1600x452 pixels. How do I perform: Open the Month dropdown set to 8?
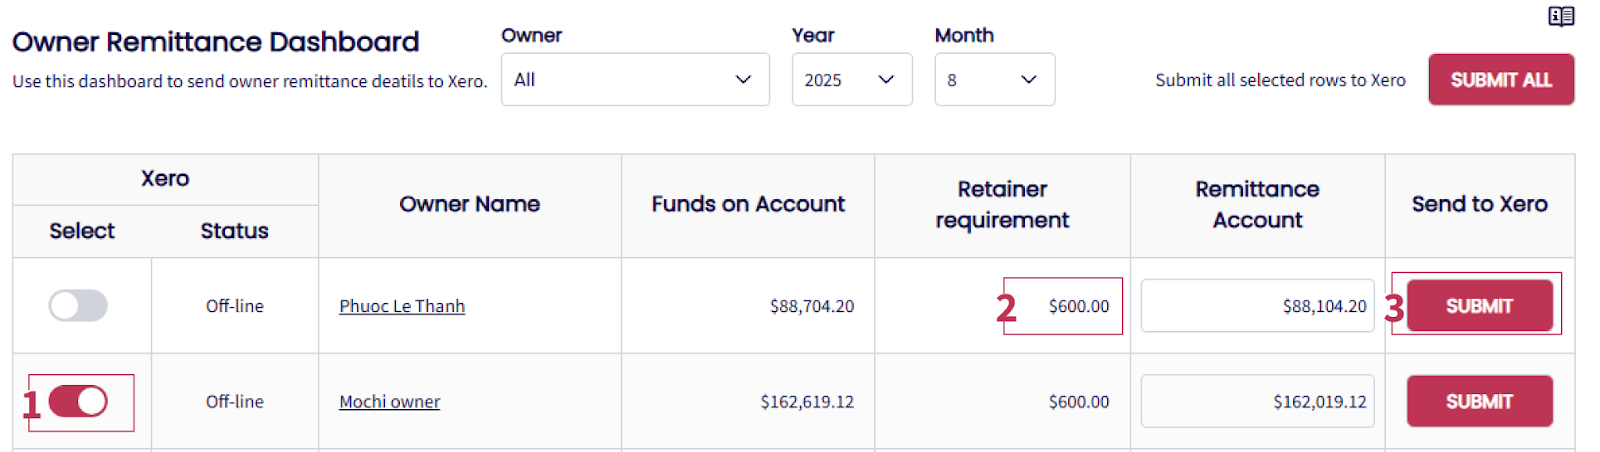click(x=994, y=80)
